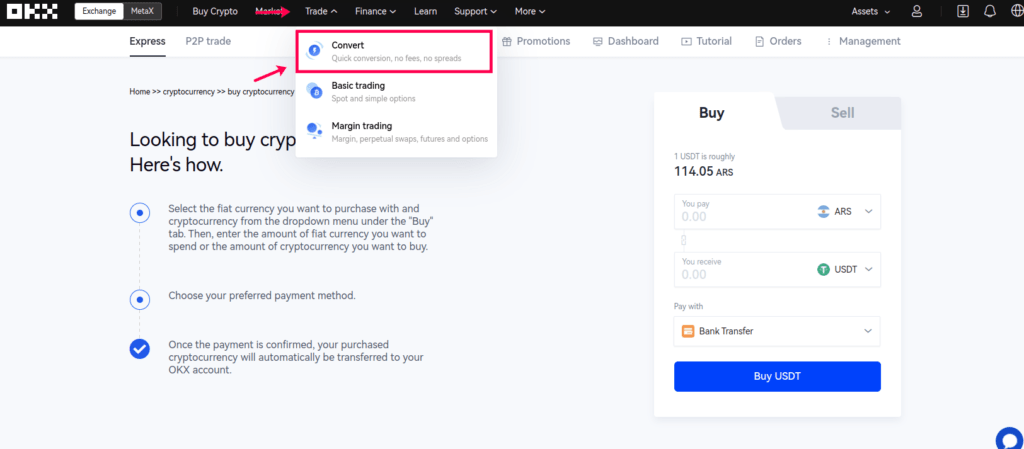Click the Promotions gift icon
The image size is (1024, 449).
coord(506,41)
